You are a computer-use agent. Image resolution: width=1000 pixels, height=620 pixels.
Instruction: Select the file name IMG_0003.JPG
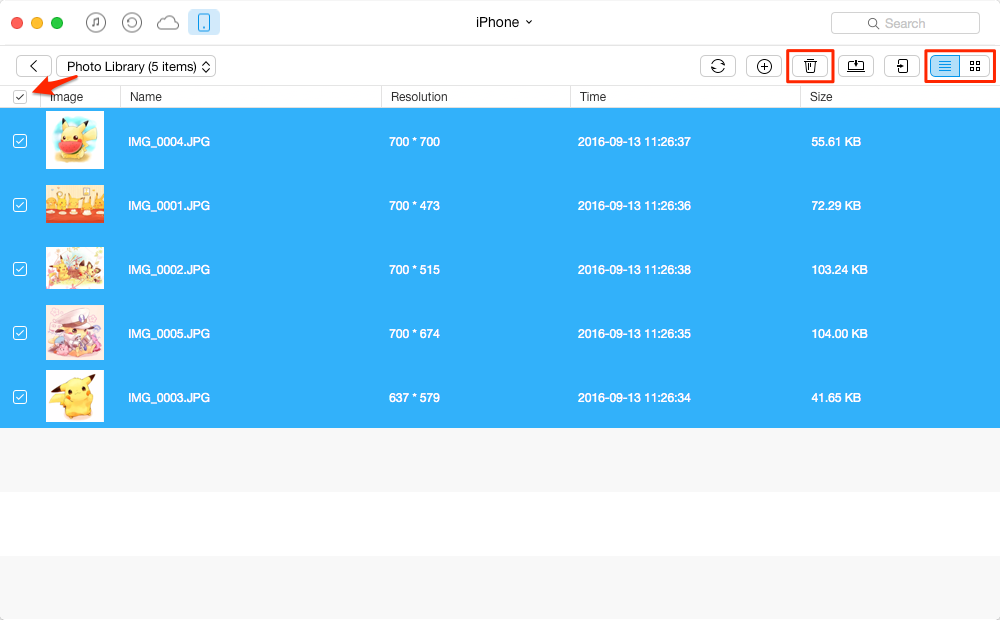click(x=169, y=397)
